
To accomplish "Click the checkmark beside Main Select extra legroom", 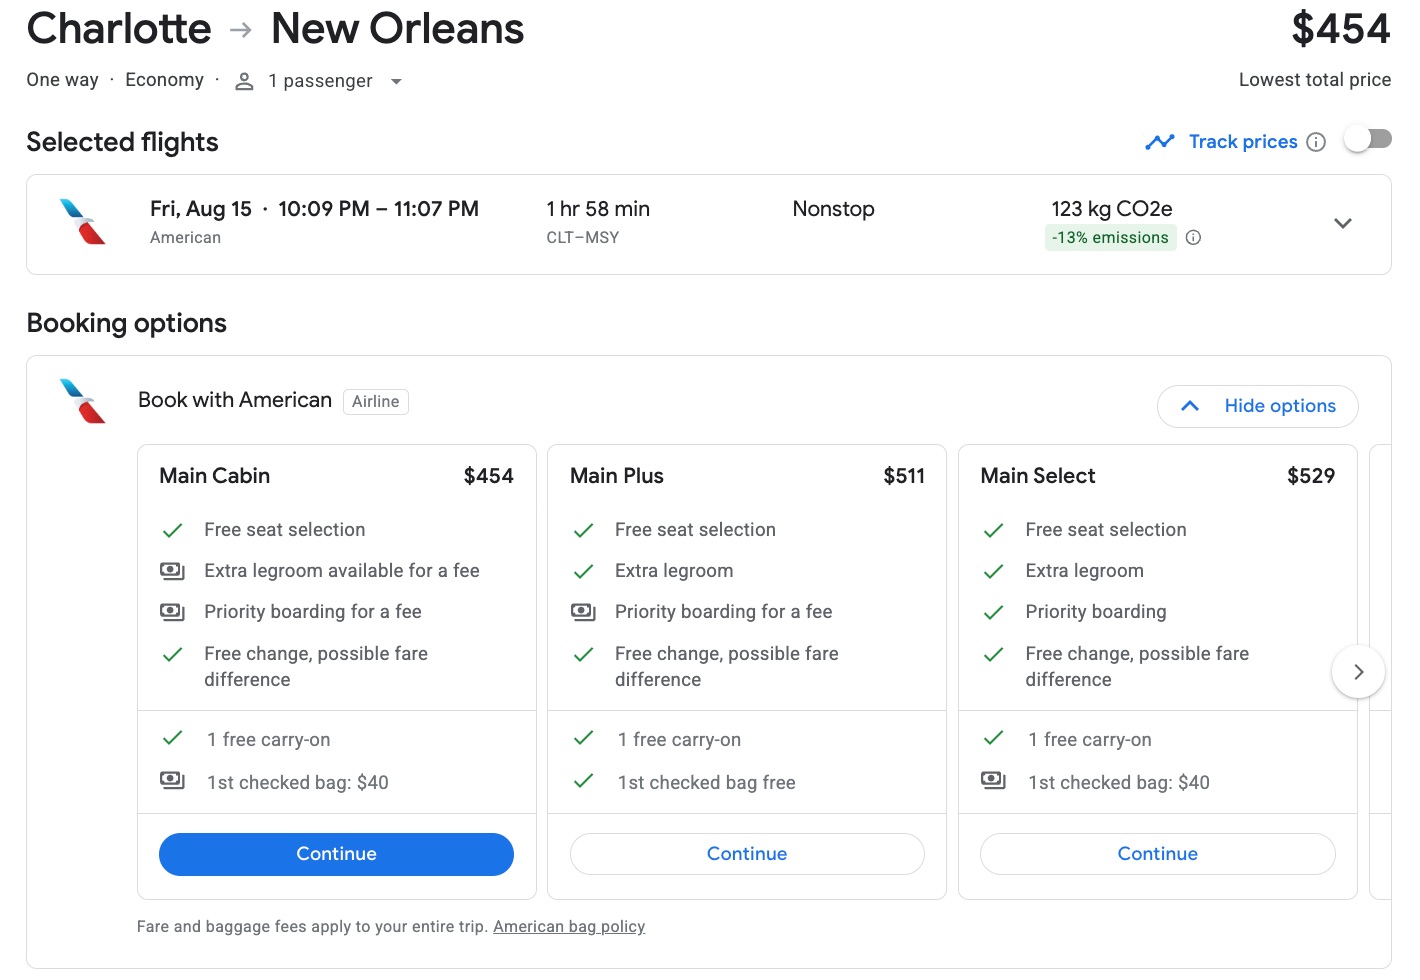I will (x=993, y=571).
